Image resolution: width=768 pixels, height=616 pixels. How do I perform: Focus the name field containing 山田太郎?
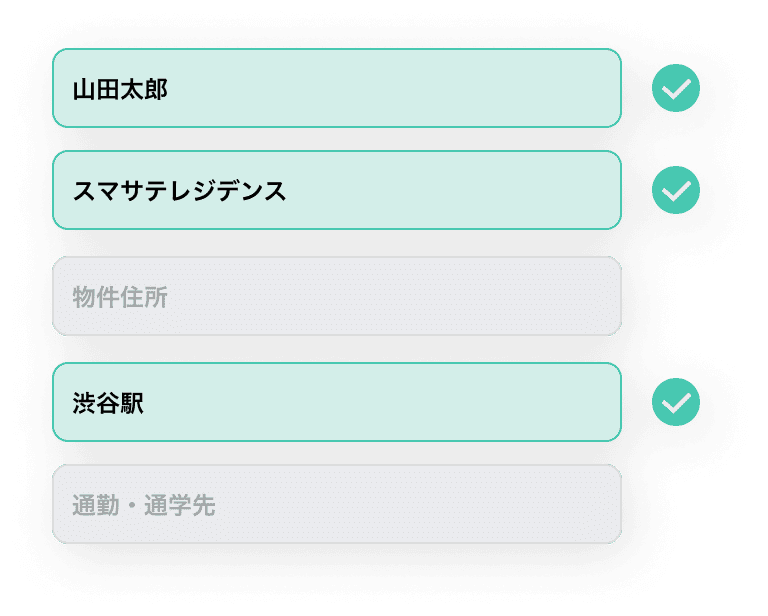point(337,88)
